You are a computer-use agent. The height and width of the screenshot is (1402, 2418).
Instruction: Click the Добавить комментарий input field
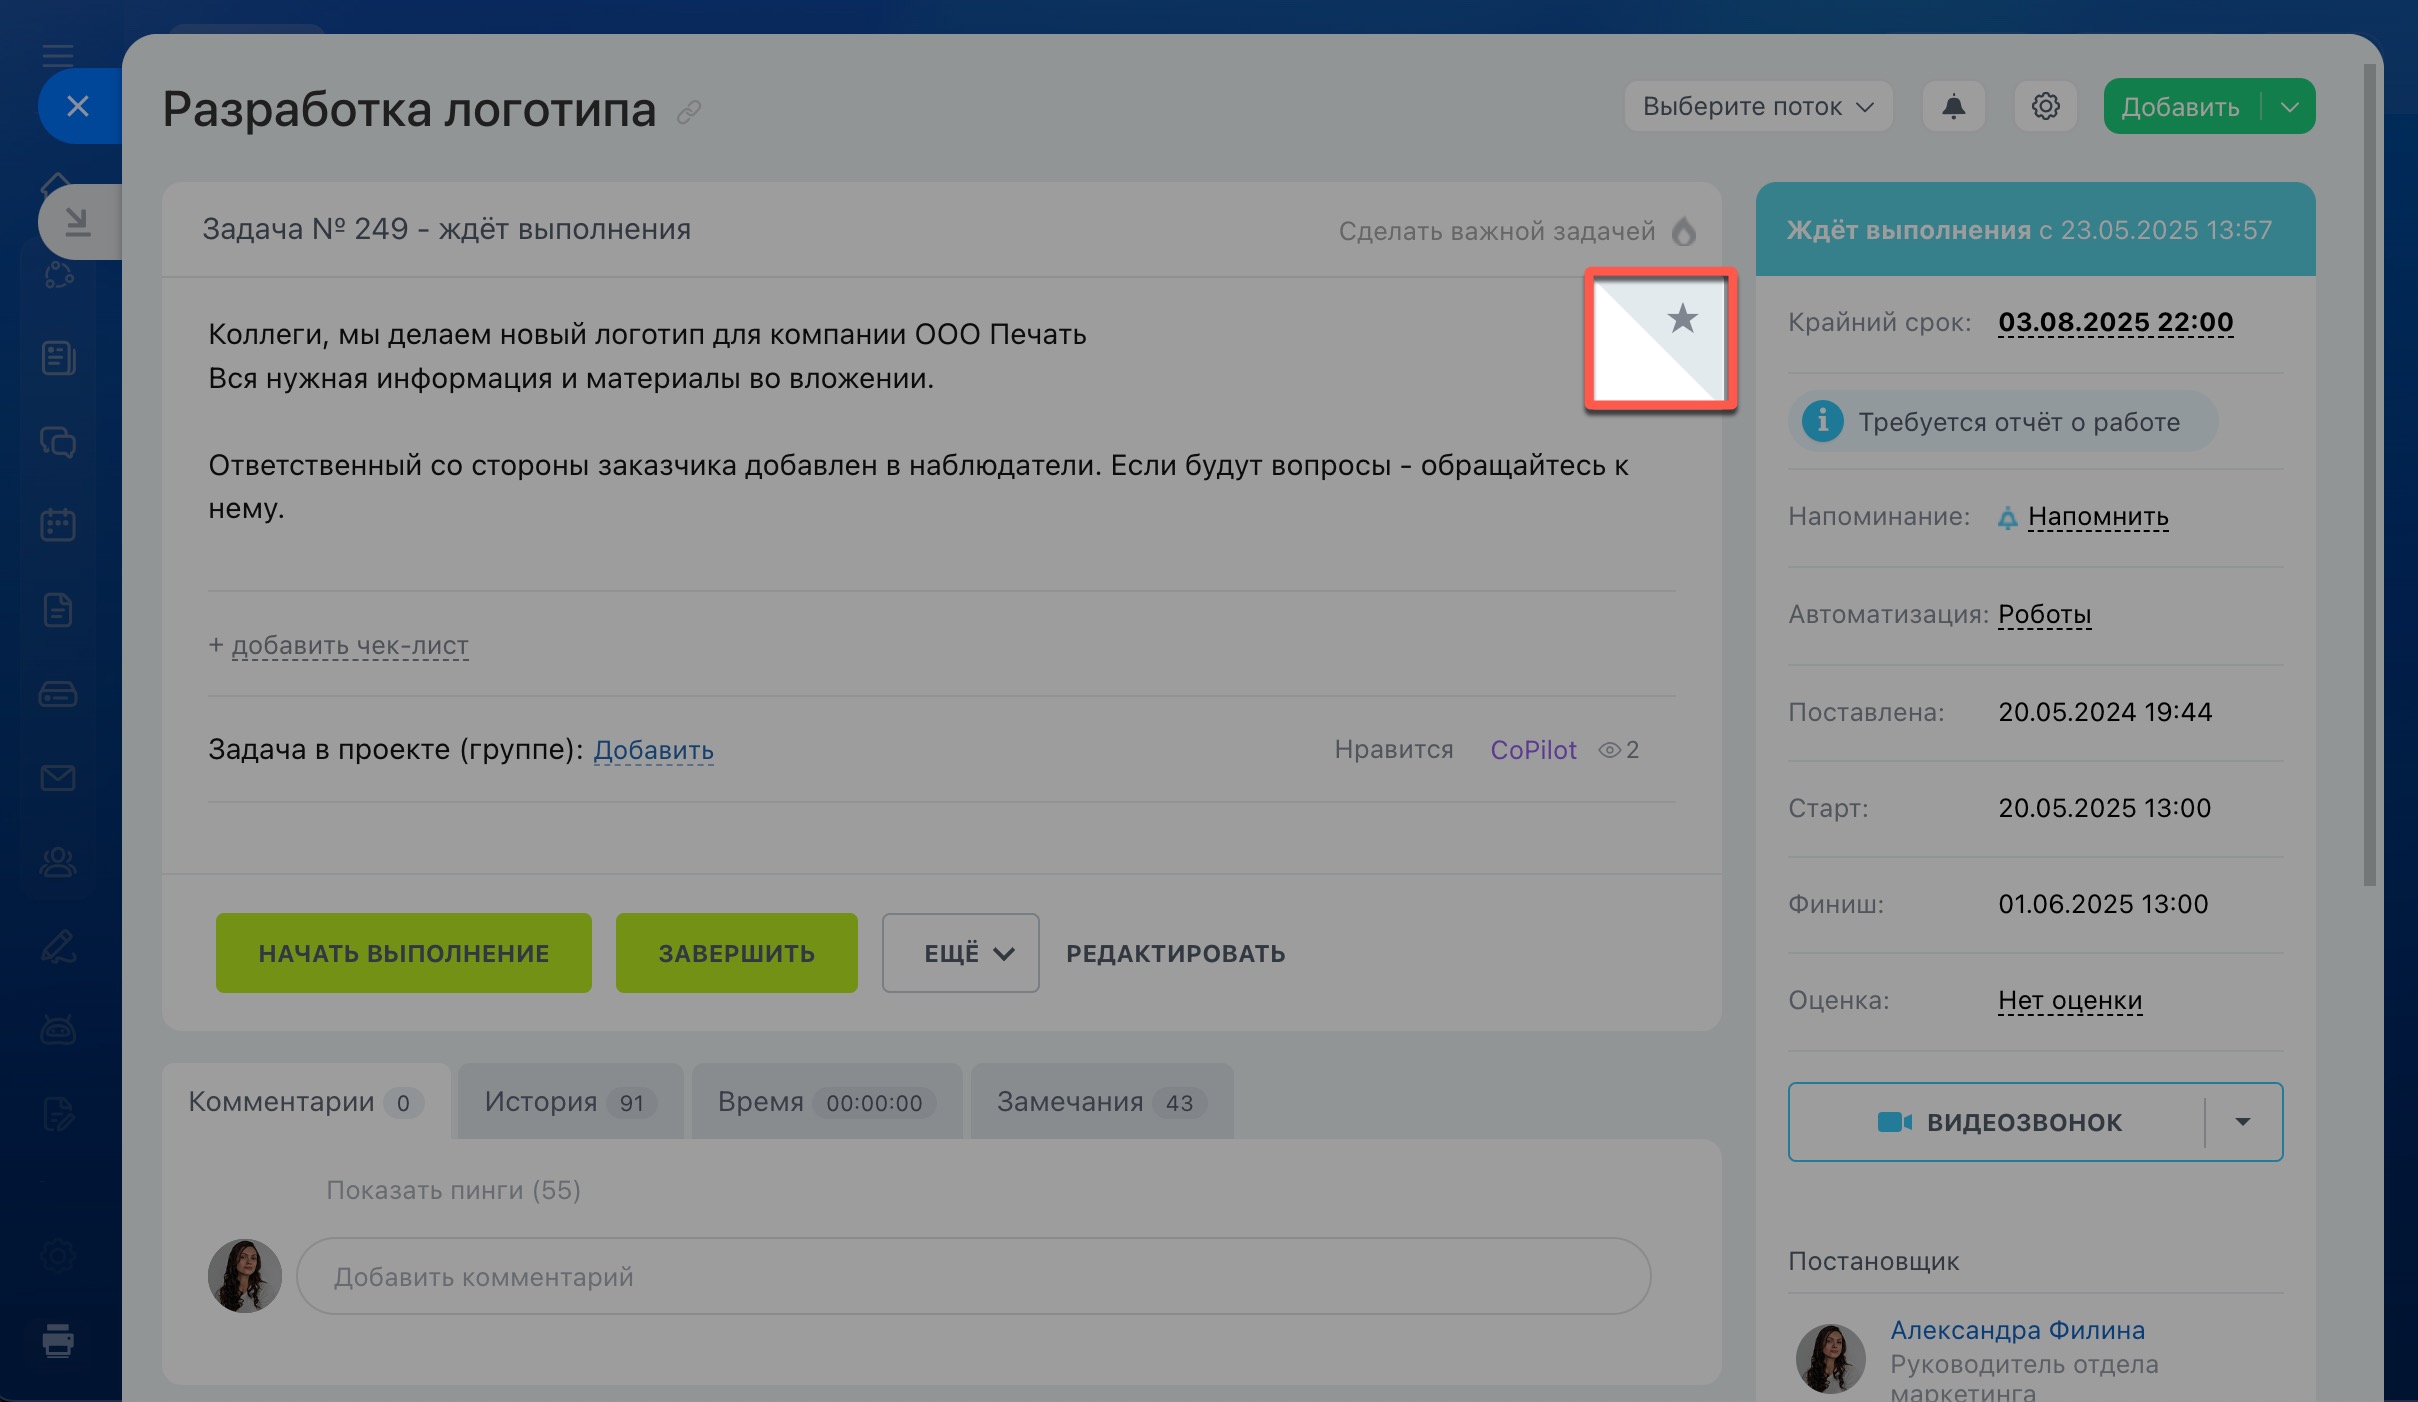[x=973, y=1277]
